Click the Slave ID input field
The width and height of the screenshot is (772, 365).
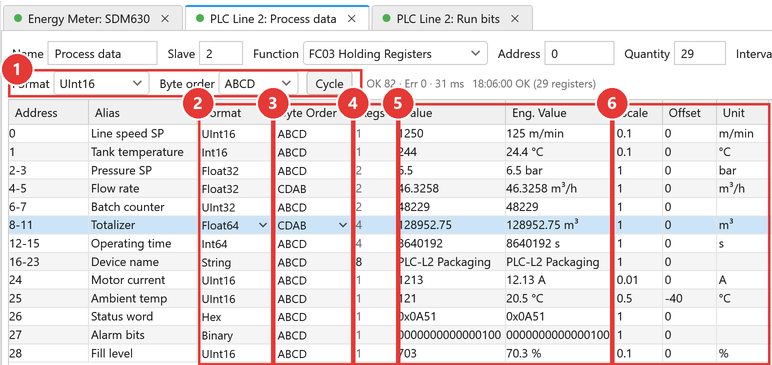pos(221,54)
